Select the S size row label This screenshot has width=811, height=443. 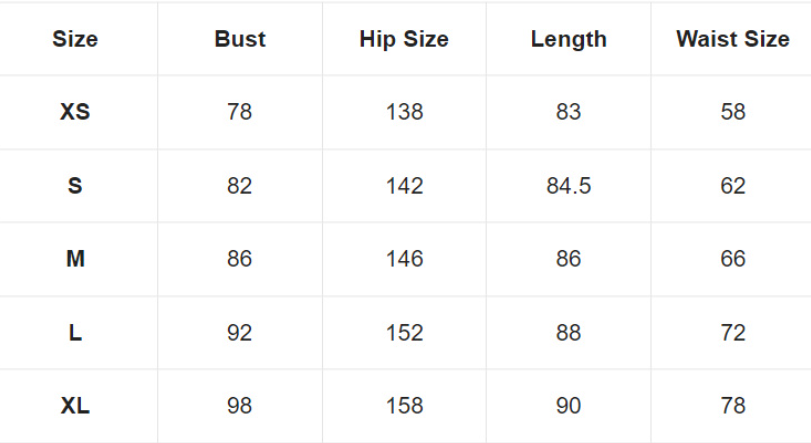75,186
